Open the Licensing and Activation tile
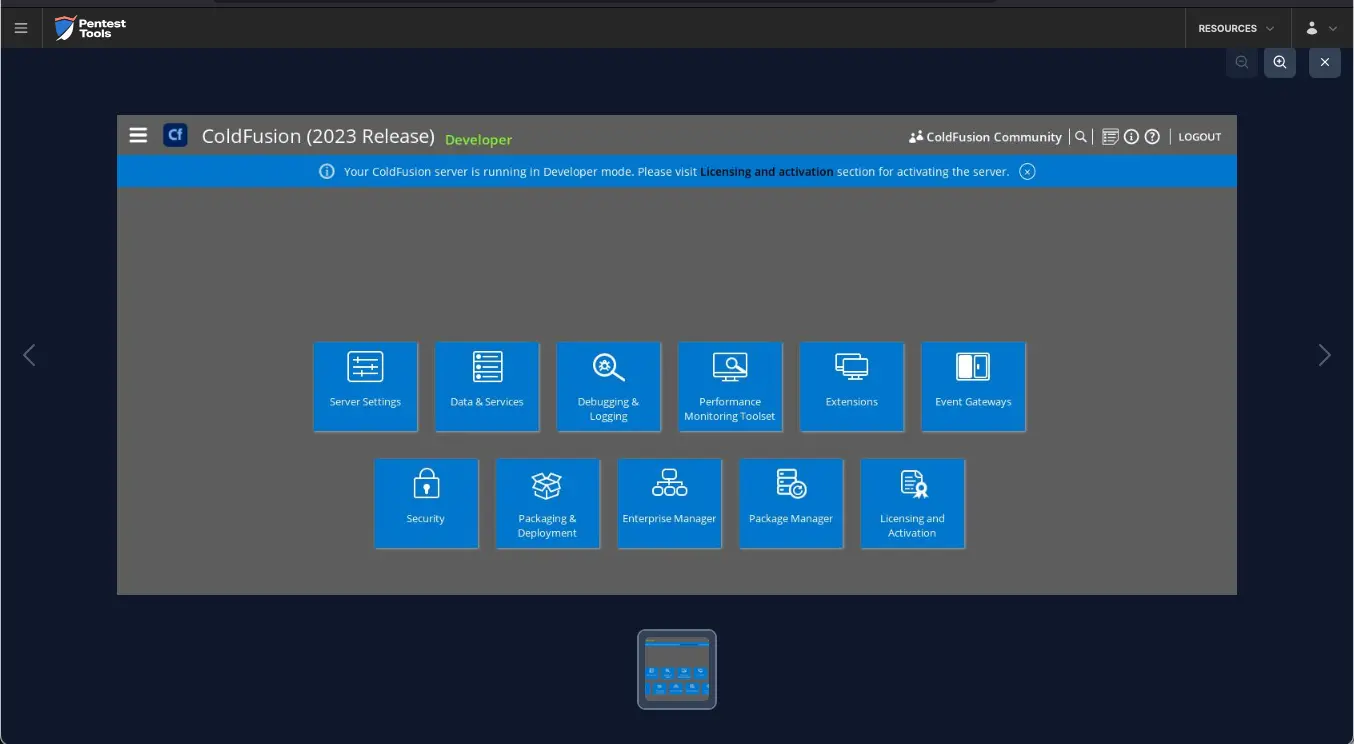This screenshot has width=1354, height=744. click(x=912, y=504)
